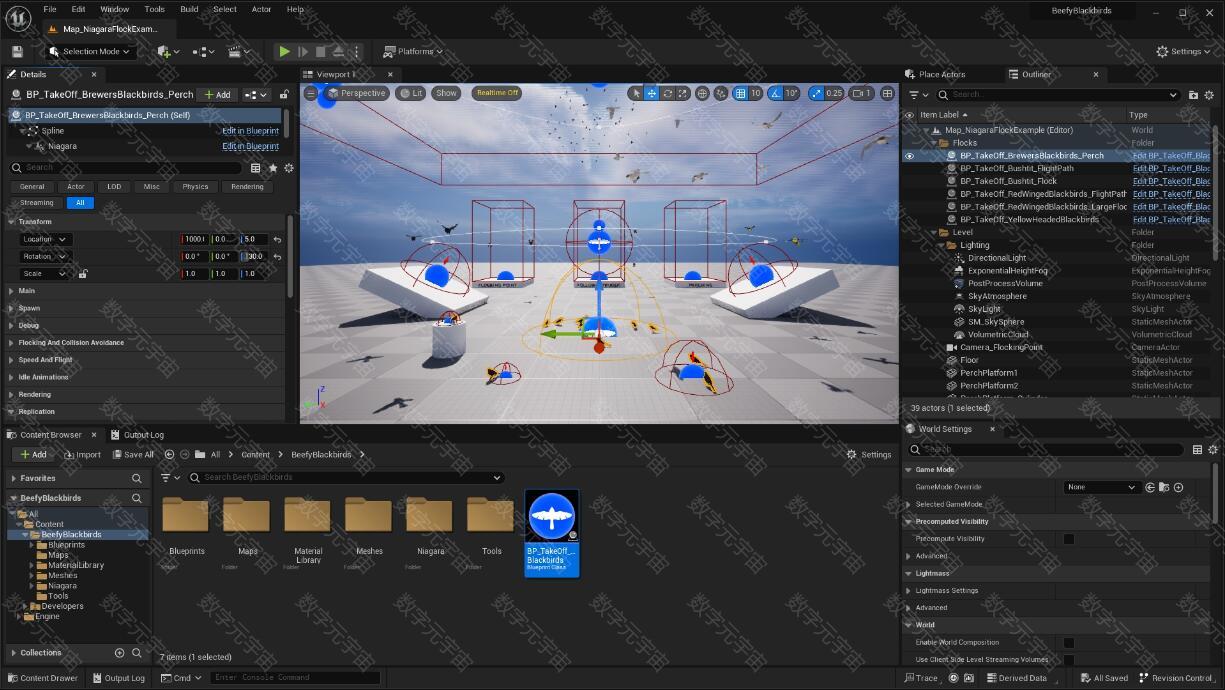Click the save level icon

point(17,51)
